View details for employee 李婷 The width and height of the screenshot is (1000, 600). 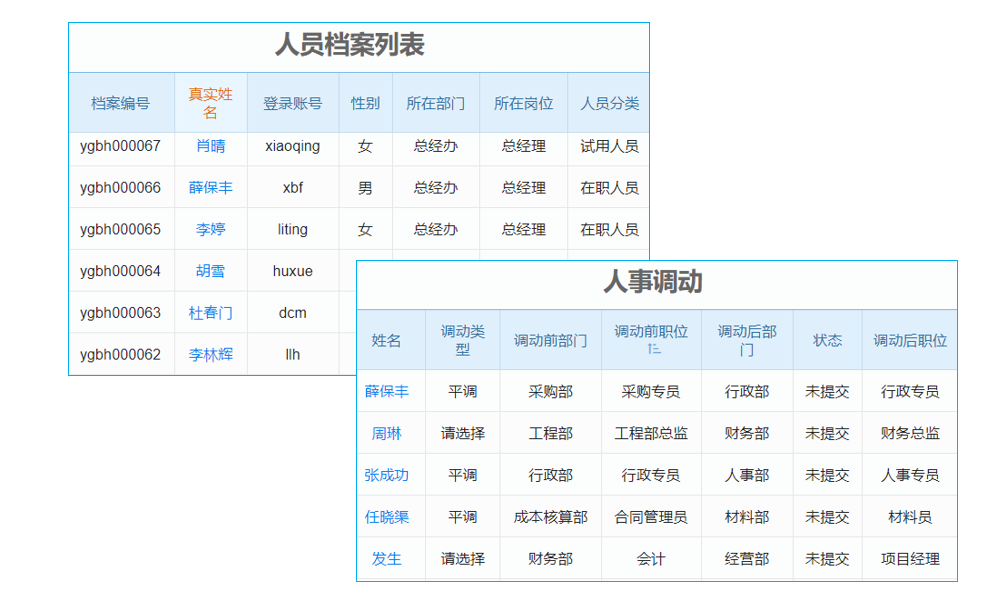[x=210, y=229]
